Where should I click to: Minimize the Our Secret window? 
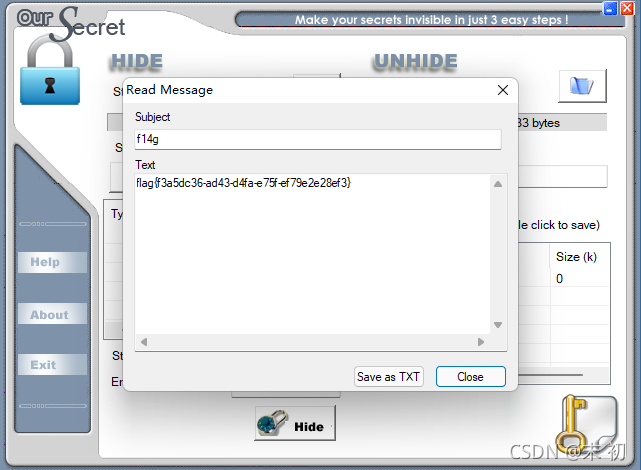point(610,8)
